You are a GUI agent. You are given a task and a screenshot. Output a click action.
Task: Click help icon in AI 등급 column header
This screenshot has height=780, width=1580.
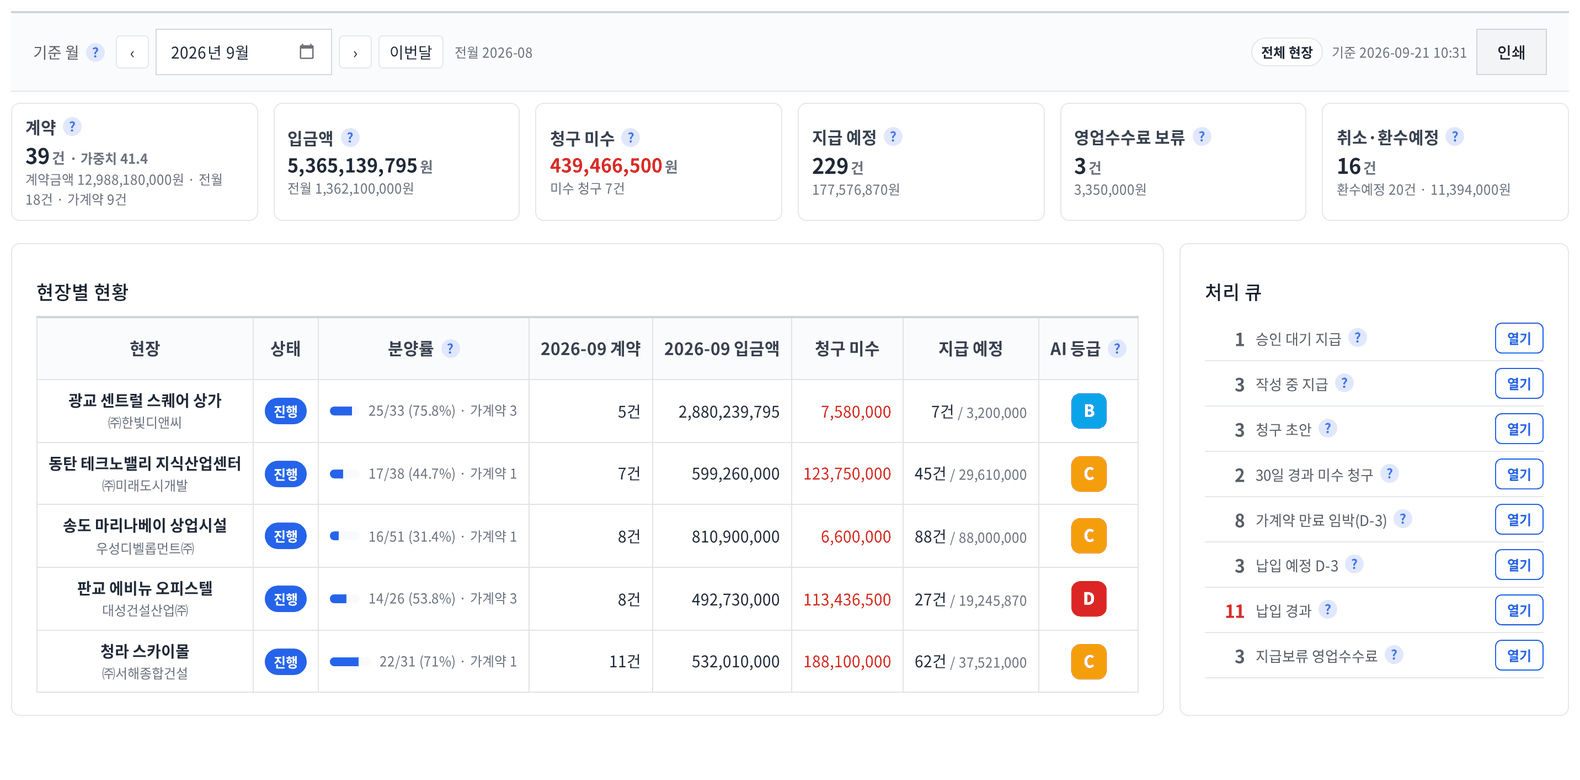coord(1117,348)
